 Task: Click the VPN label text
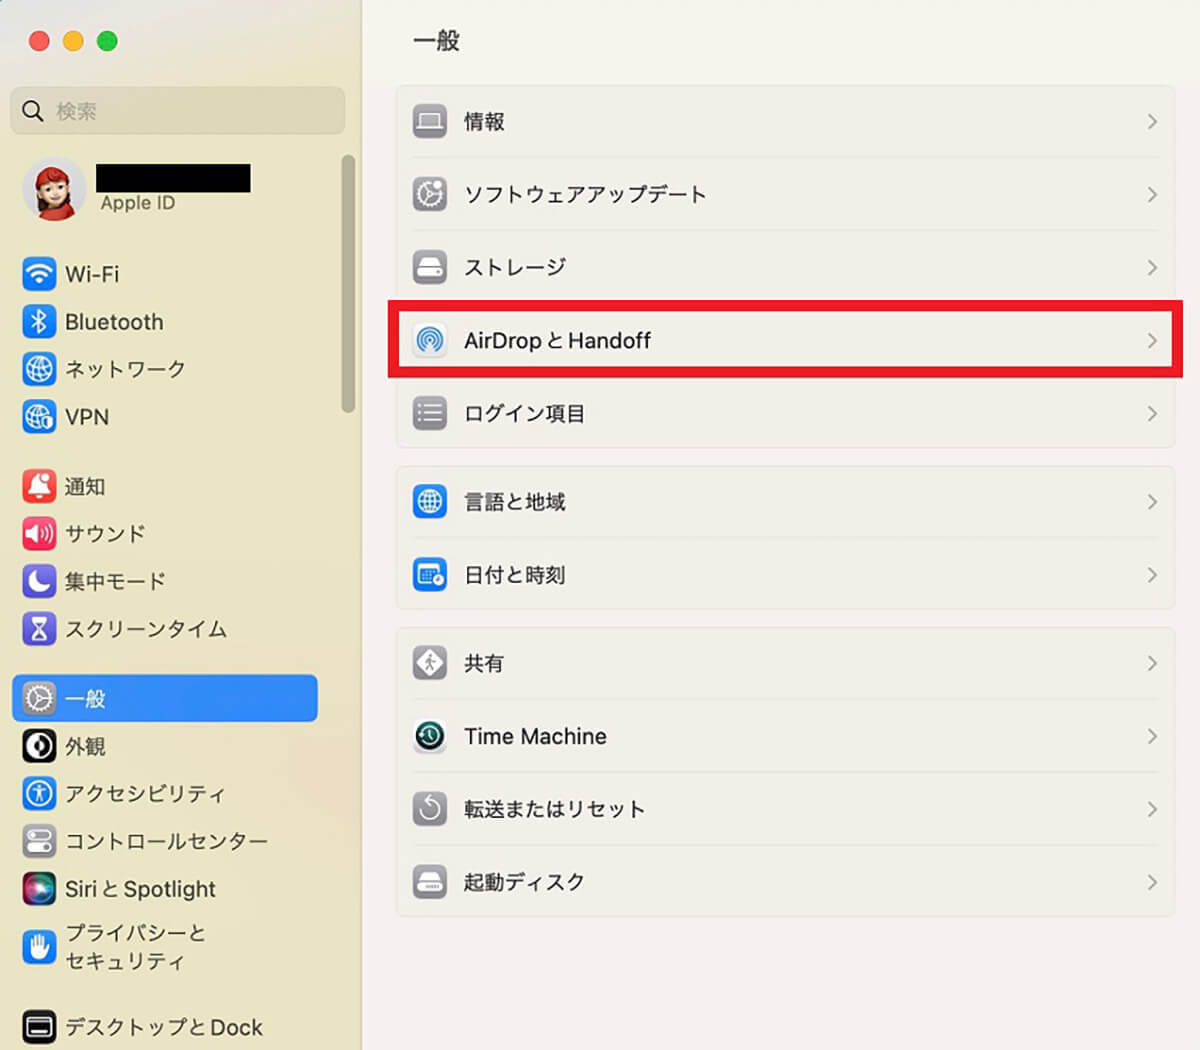click(x=87, y=417)
